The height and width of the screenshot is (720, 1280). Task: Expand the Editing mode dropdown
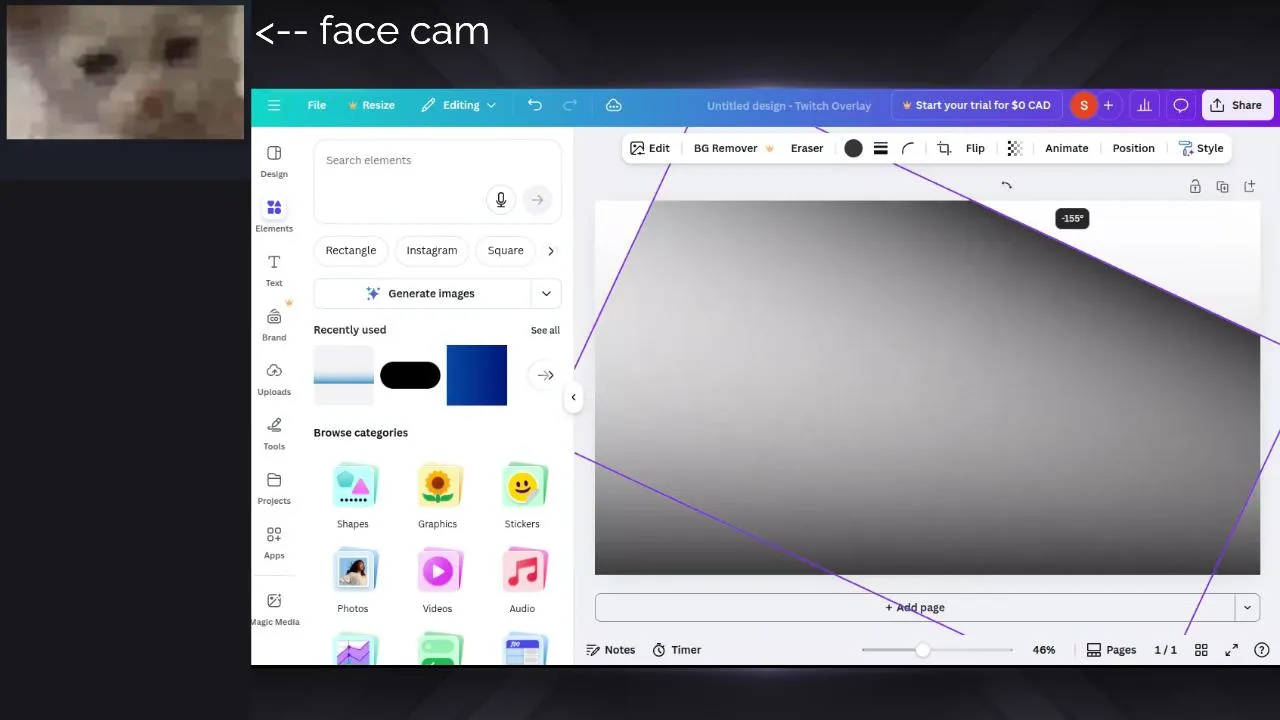tap(458, 105)
